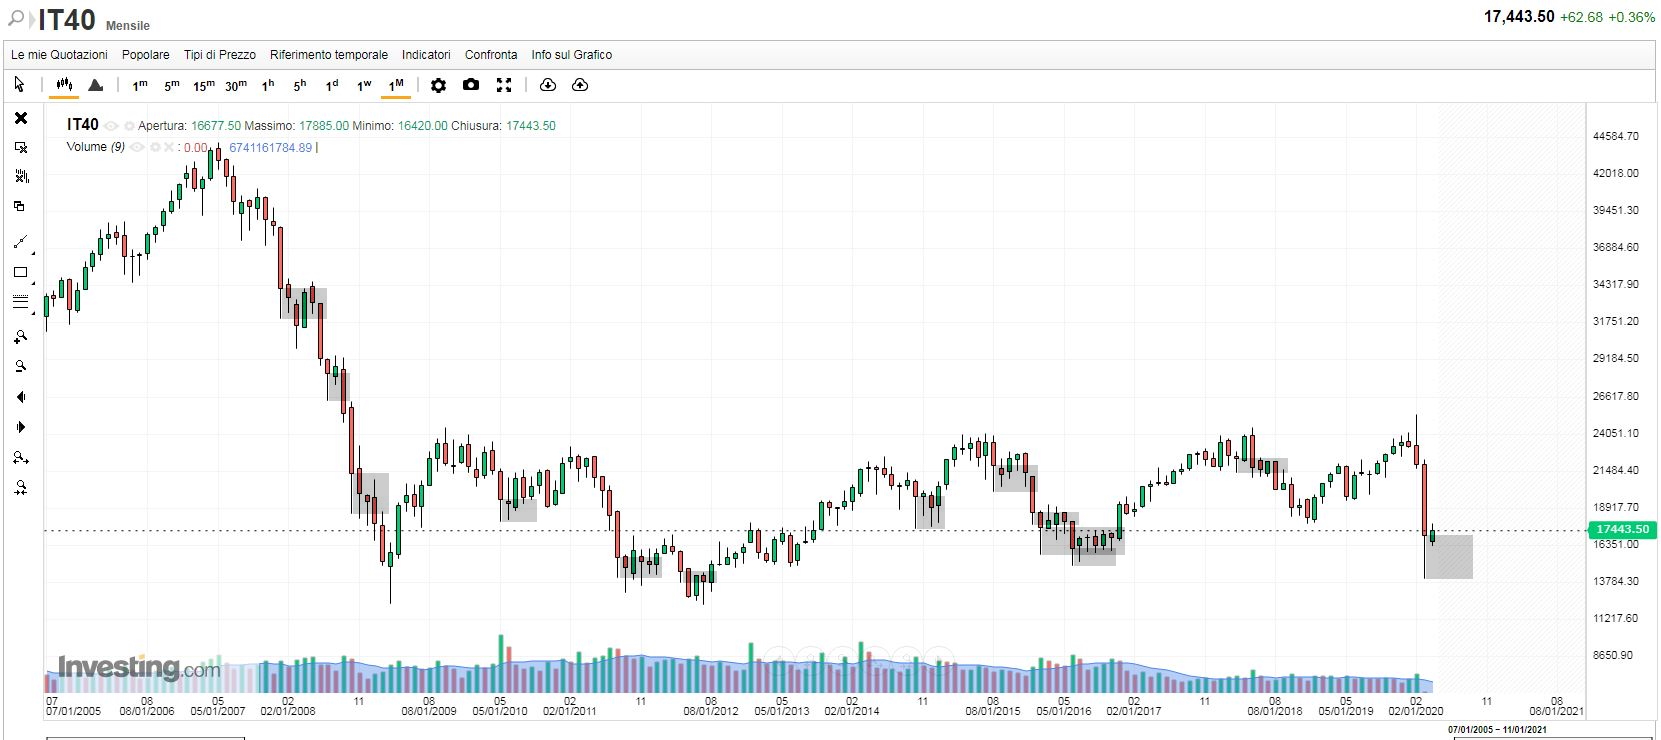This screenshot has width=1661, height=740.
Task: Select 1 month timeframe
Action: pyautogui.click(x=396, y=85)
